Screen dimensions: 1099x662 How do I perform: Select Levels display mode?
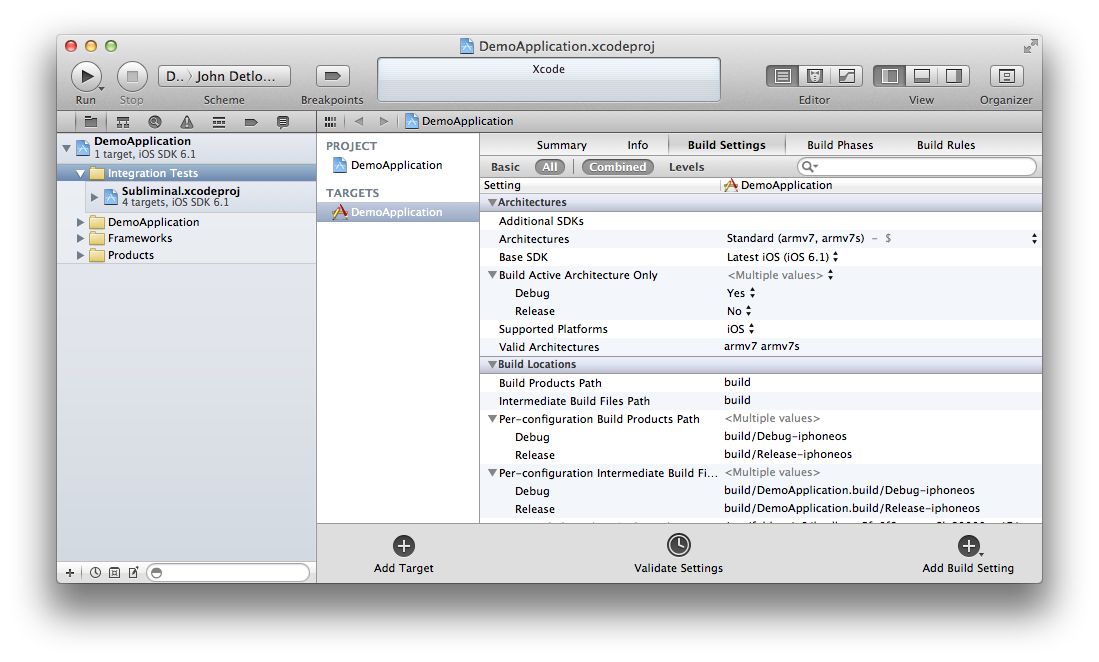click(686, 167)
